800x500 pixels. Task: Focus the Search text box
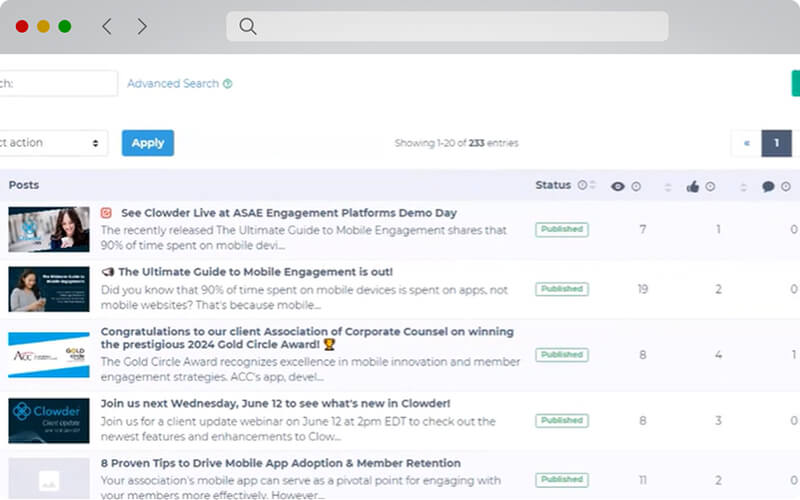(58, 83)
